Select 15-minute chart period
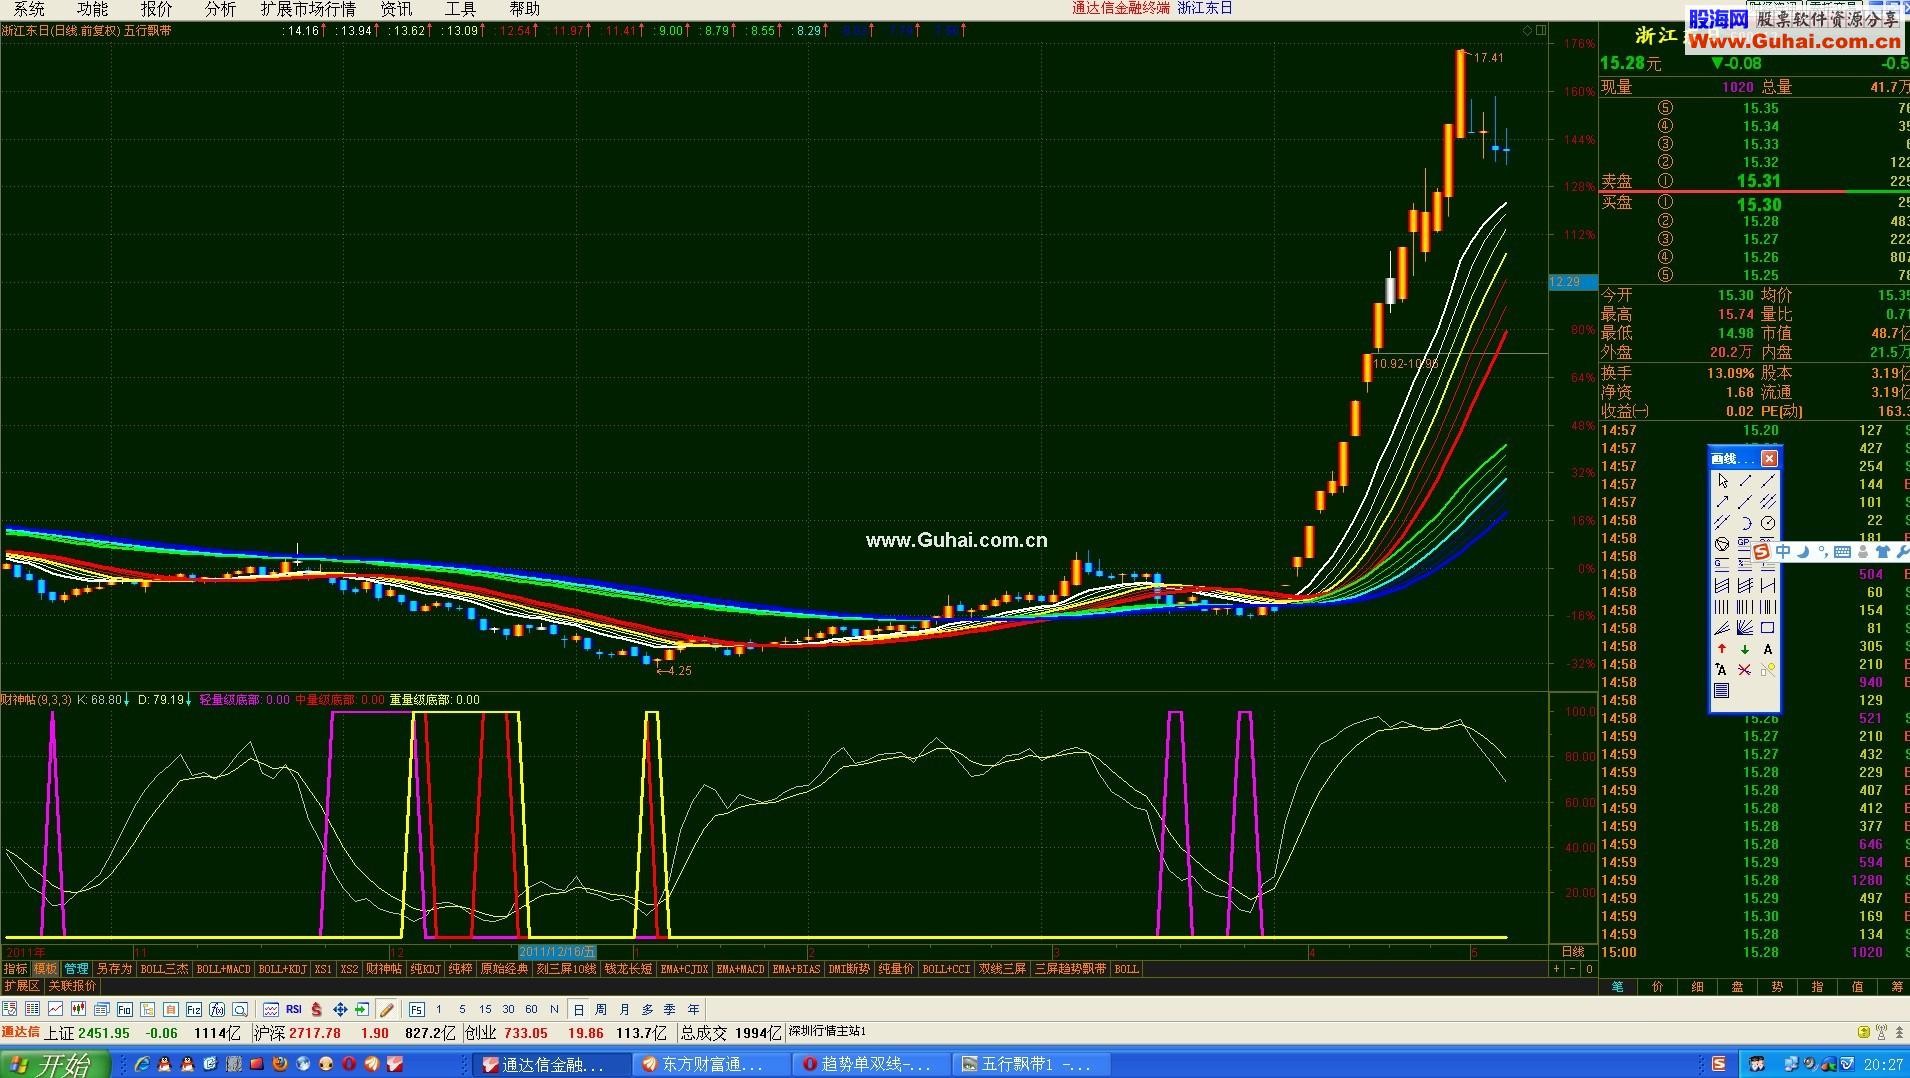 coord(485,1009)
